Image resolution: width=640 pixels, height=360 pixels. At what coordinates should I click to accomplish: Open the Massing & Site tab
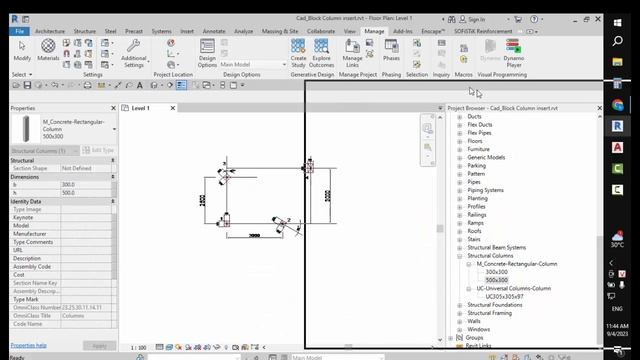point(280,31)
